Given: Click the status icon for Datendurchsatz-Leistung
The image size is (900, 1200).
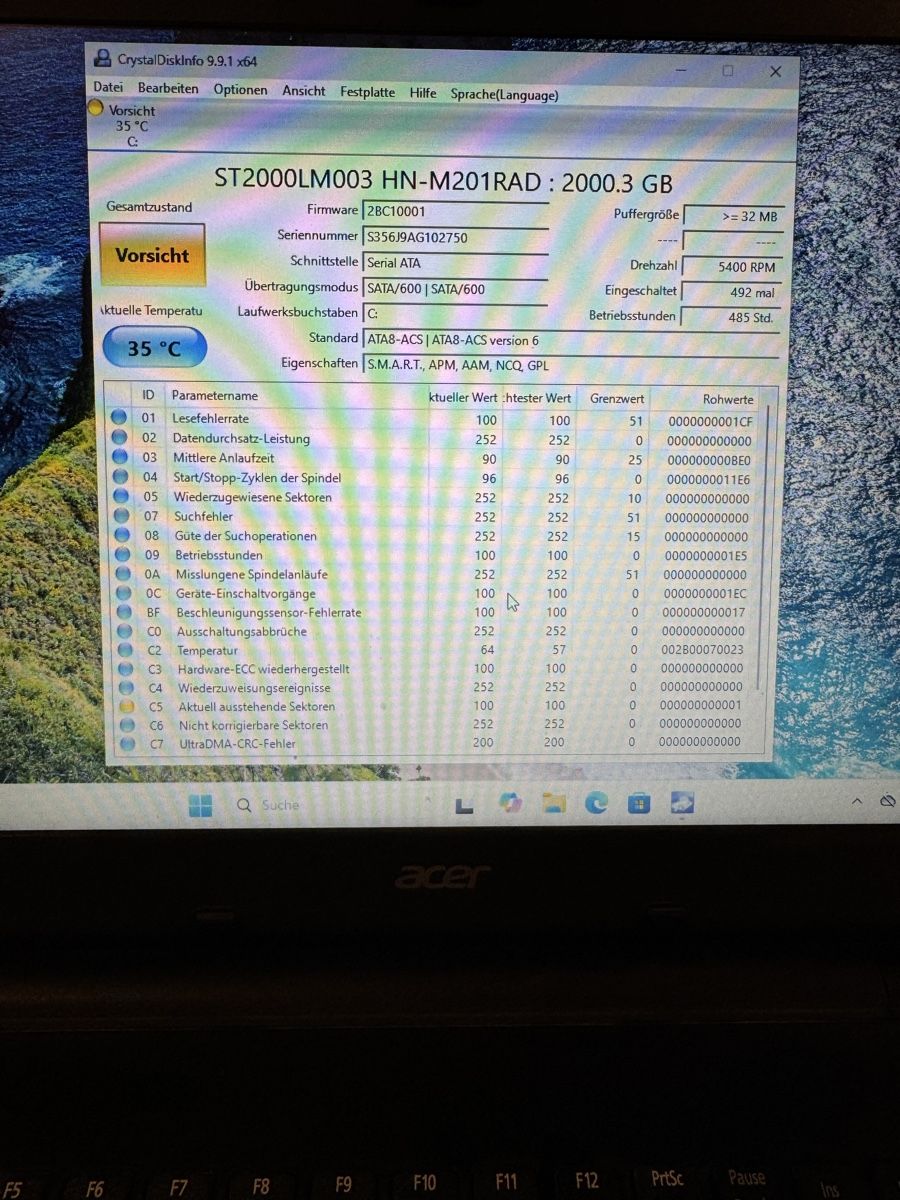Looking at the screenshot, I should pyautogui.click(x=119, y=437).
